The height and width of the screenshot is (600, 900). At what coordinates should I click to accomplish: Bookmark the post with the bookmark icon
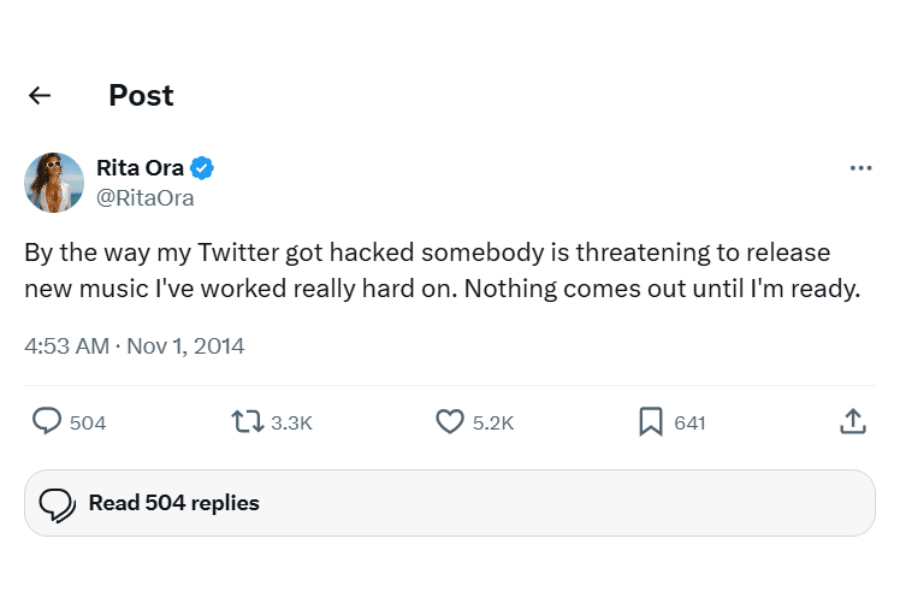coord(650,422)
